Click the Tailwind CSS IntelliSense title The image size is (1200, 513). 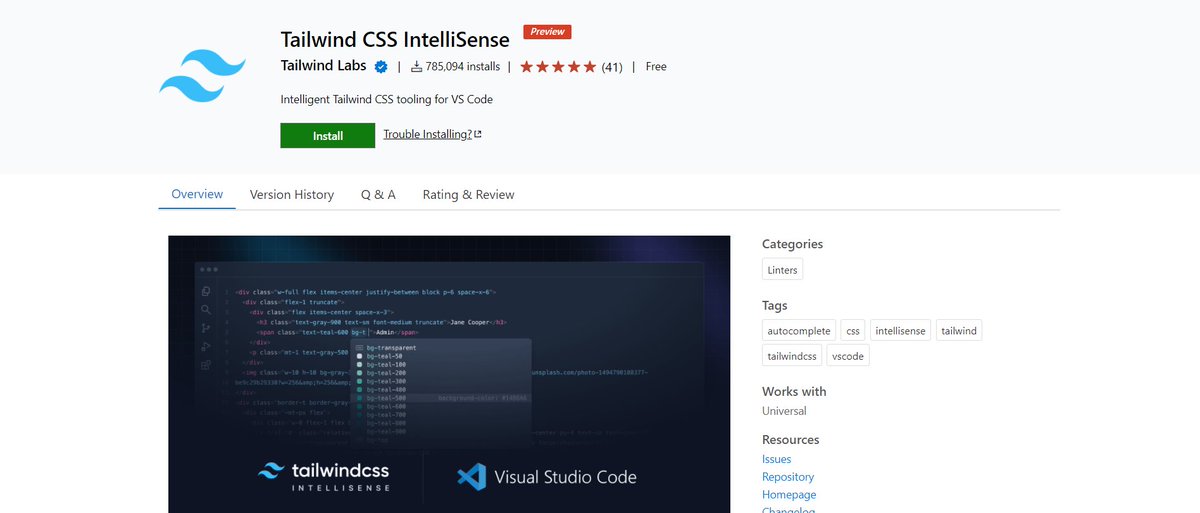point(395,40)
